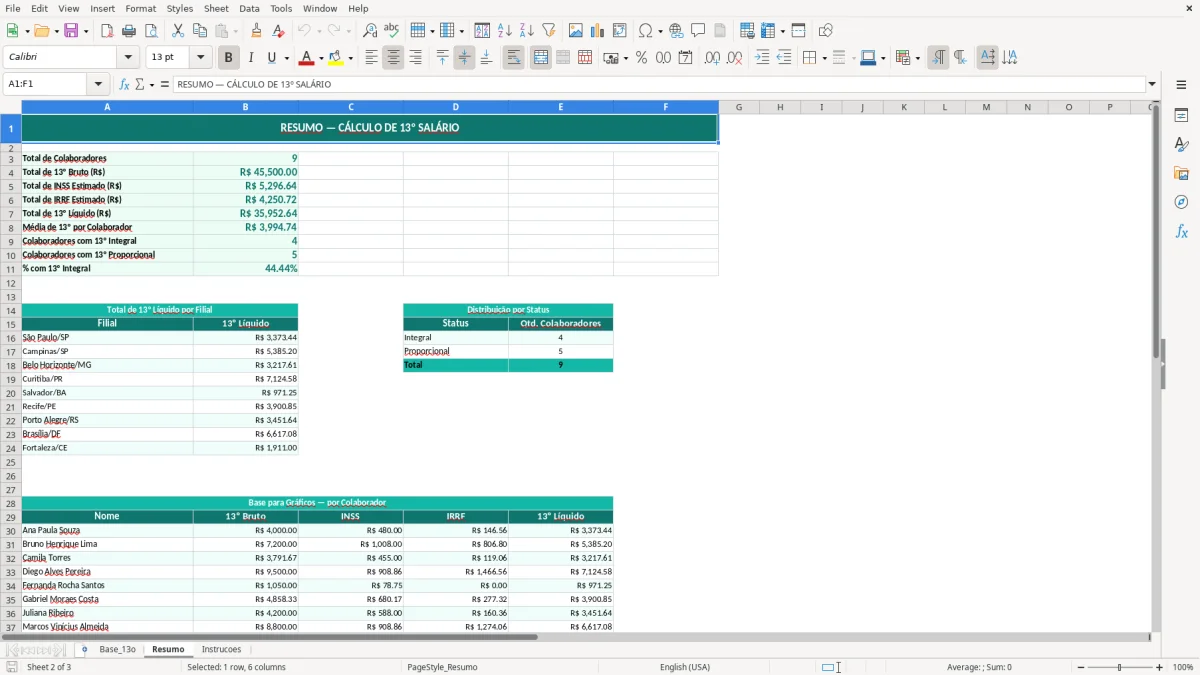This screenshot has height=675, width=1200.
Task: Open the Styles menu
Action: coord(180,8)
